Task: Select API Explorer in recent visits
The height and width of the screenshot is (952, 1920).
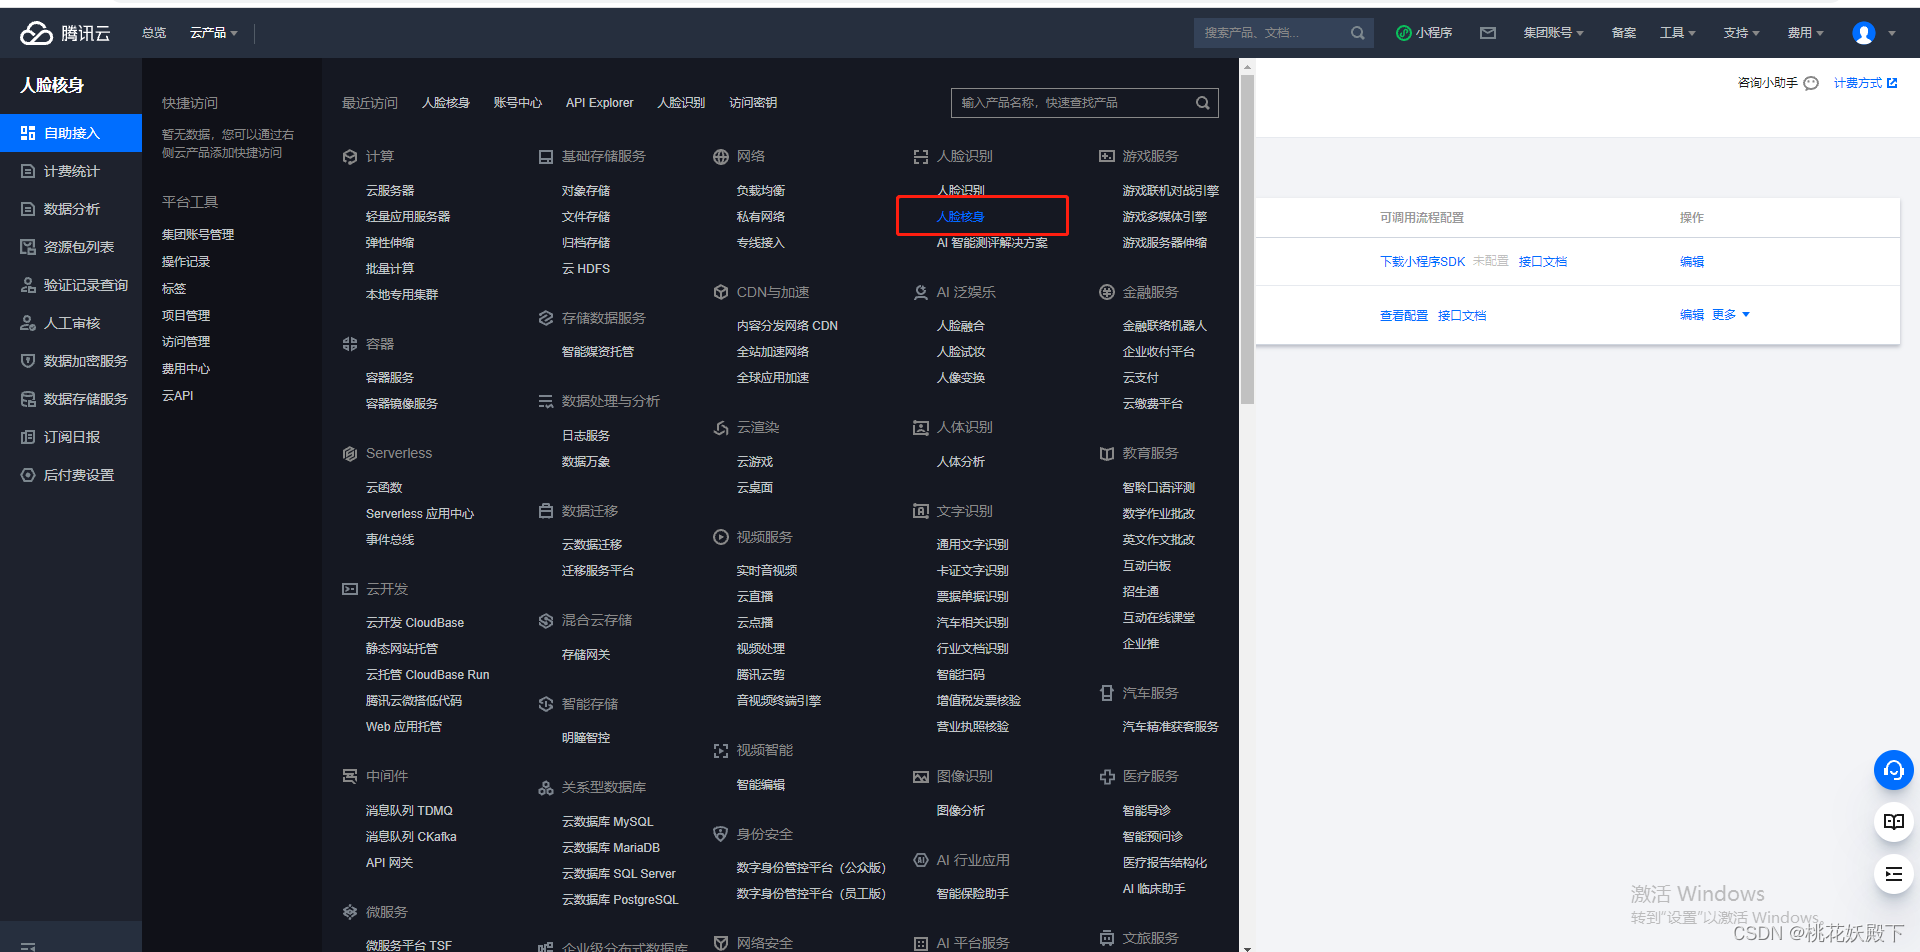Action: [x=599, y=103]
